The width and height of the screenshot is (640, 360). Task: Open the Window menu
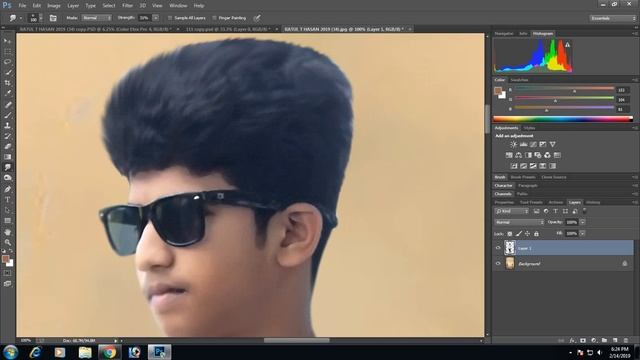coord(178,6)
